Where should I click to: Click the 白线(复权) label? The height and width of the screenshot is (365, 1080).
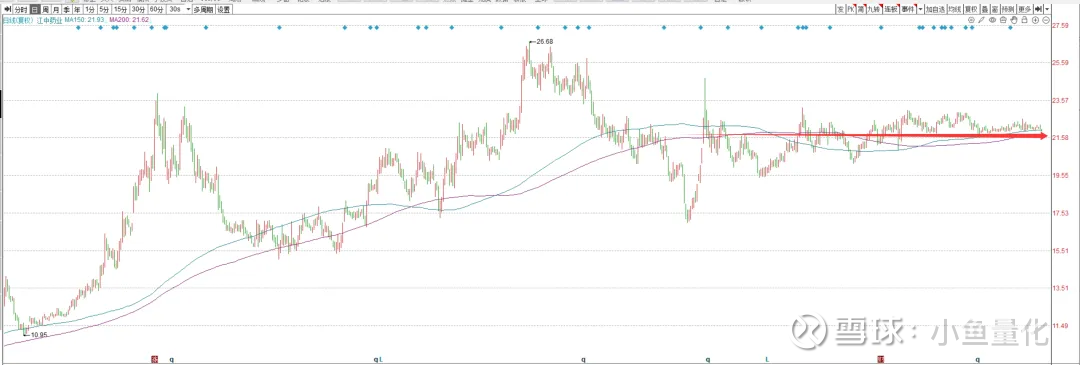(18, 20)
